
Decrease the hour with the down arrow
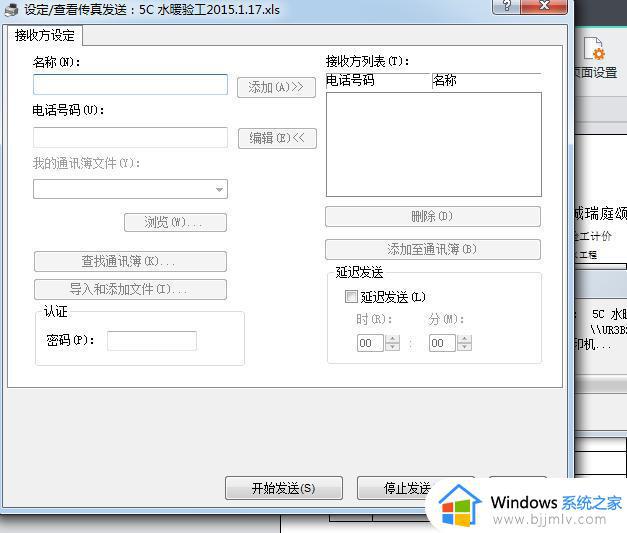click(x=393, y=347)
